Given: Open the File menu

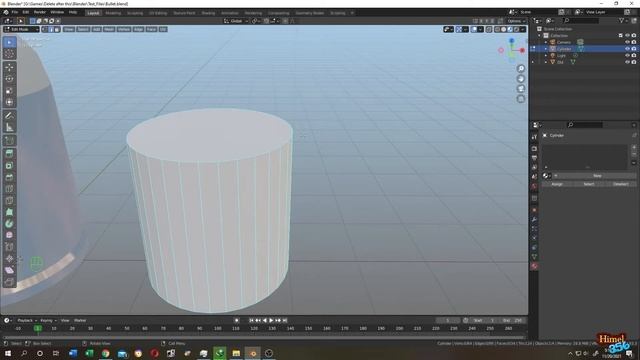Looking at the screenshot, I should click(15, 12).
